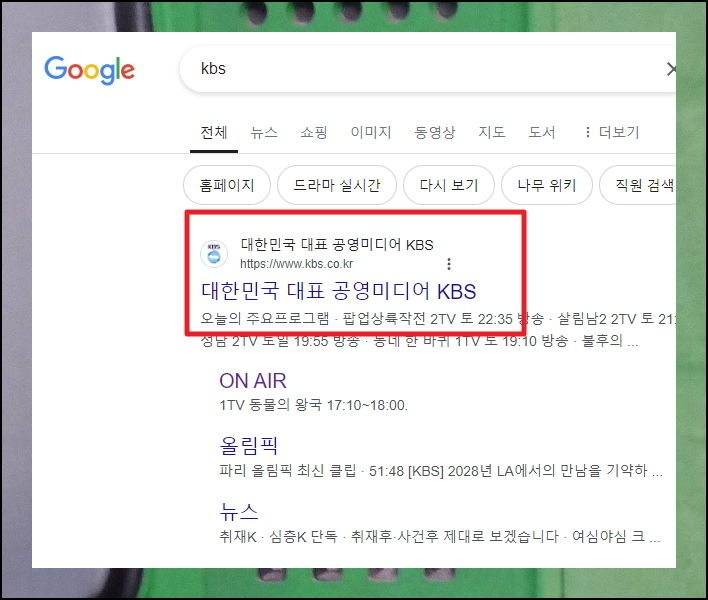
Task: Switch to the 뉴스 tab
Action: (264, 133)
